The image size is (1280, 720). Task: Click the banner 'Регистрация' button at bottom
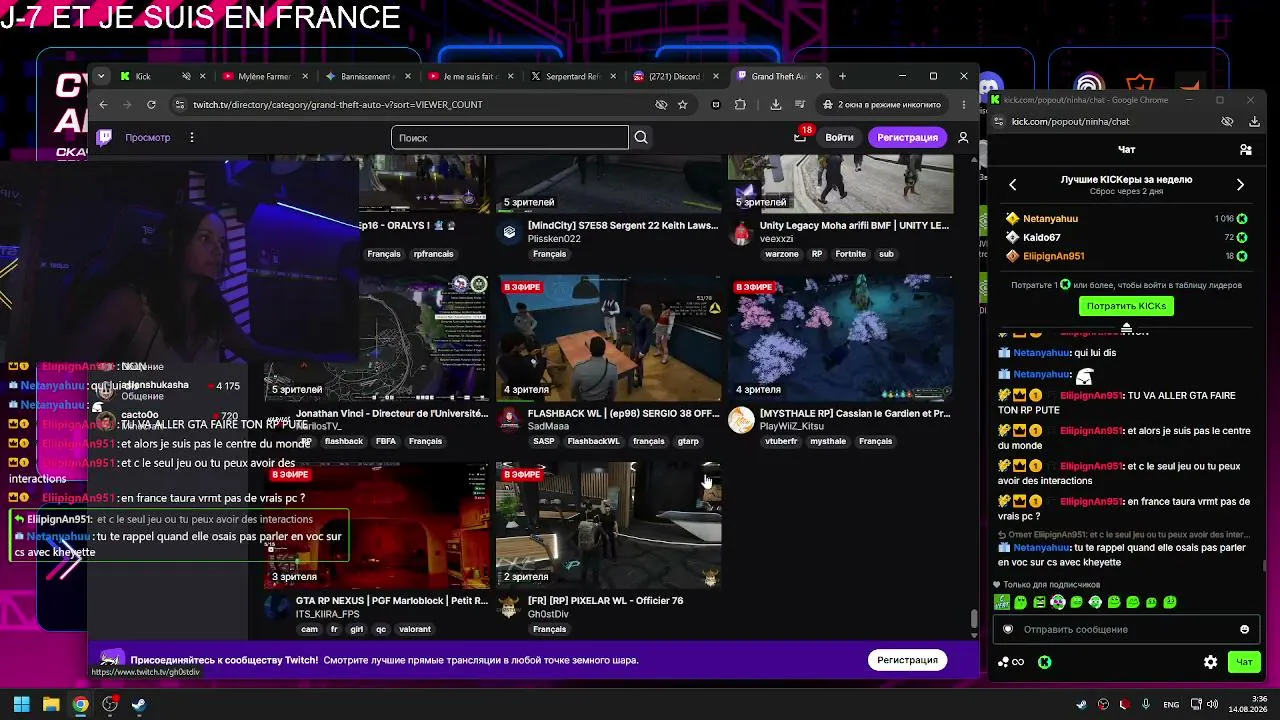click(x=908, y=660)
